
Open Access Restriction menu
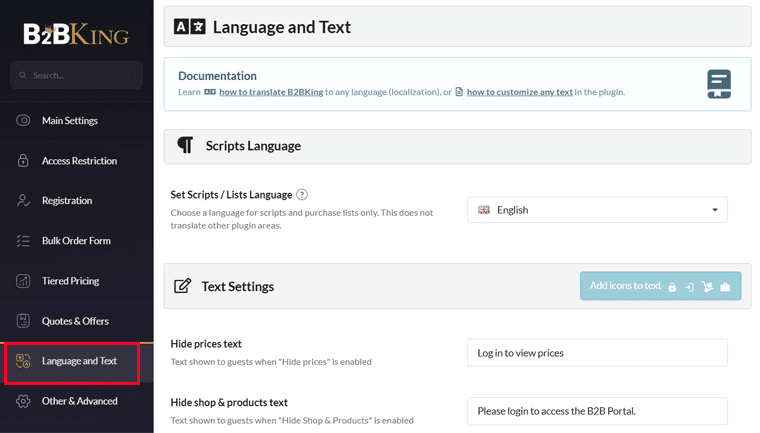click(77, 160)
